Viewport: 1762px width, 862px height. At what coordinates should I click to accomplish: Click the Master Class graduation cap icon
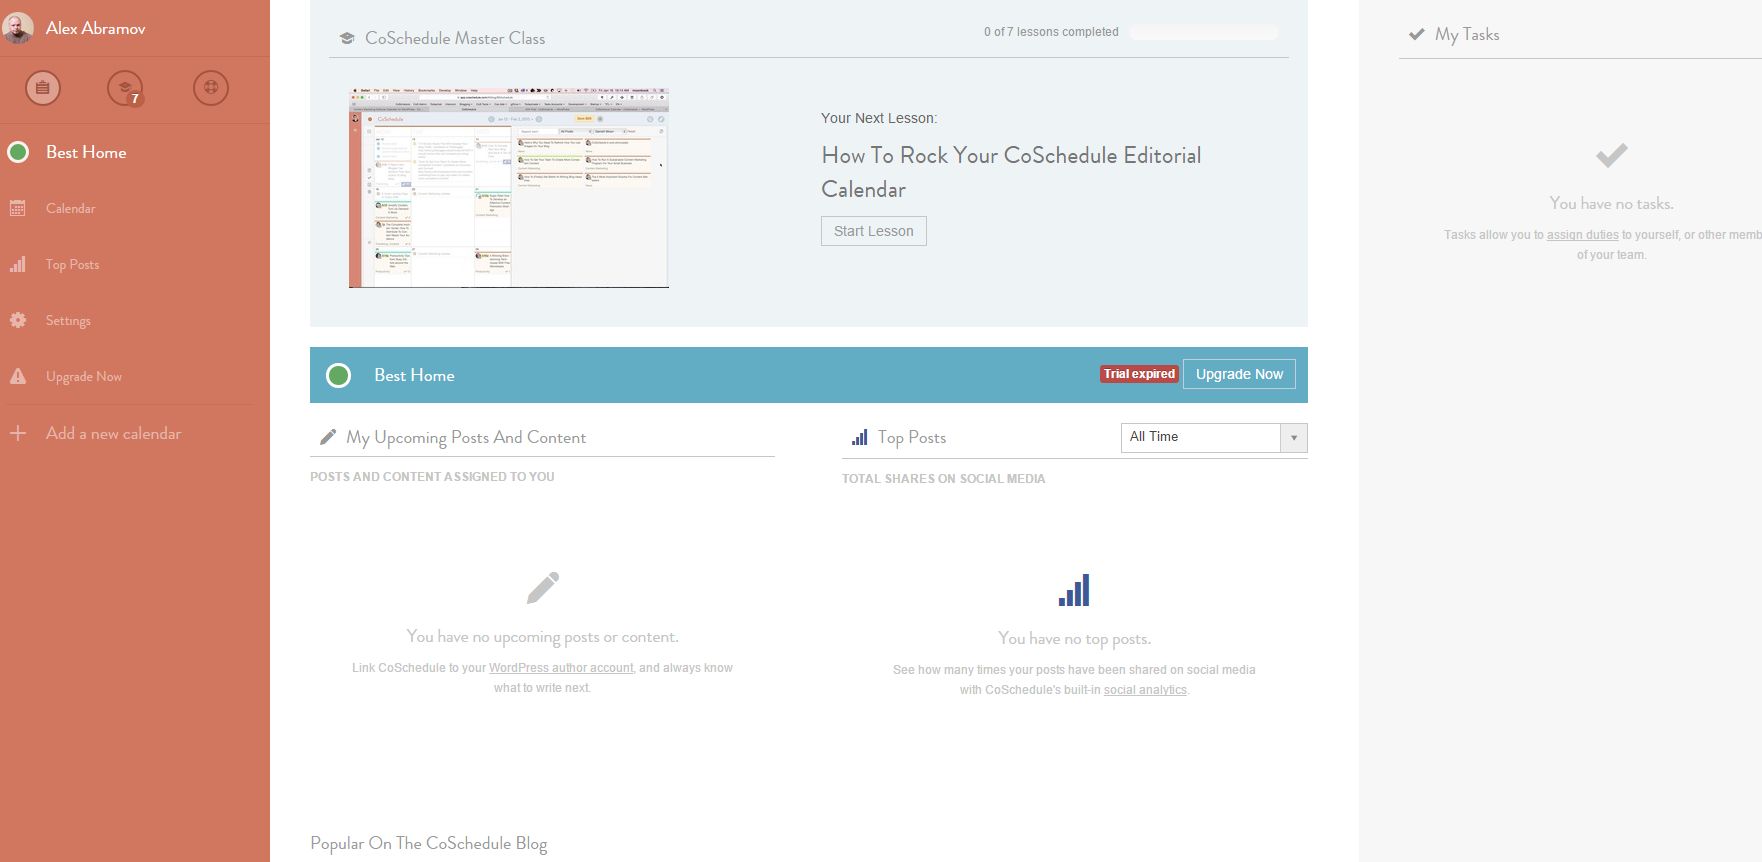pos(347,38)
